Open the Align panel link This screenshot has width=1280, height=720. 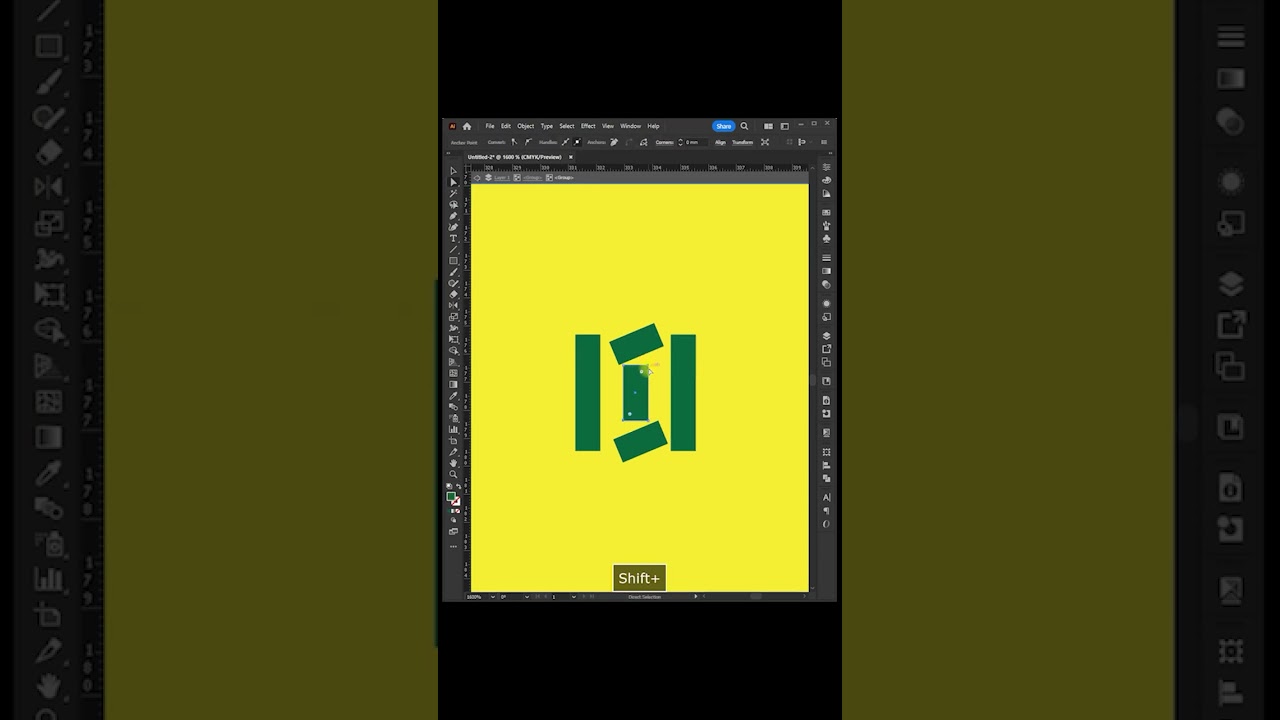720,142
